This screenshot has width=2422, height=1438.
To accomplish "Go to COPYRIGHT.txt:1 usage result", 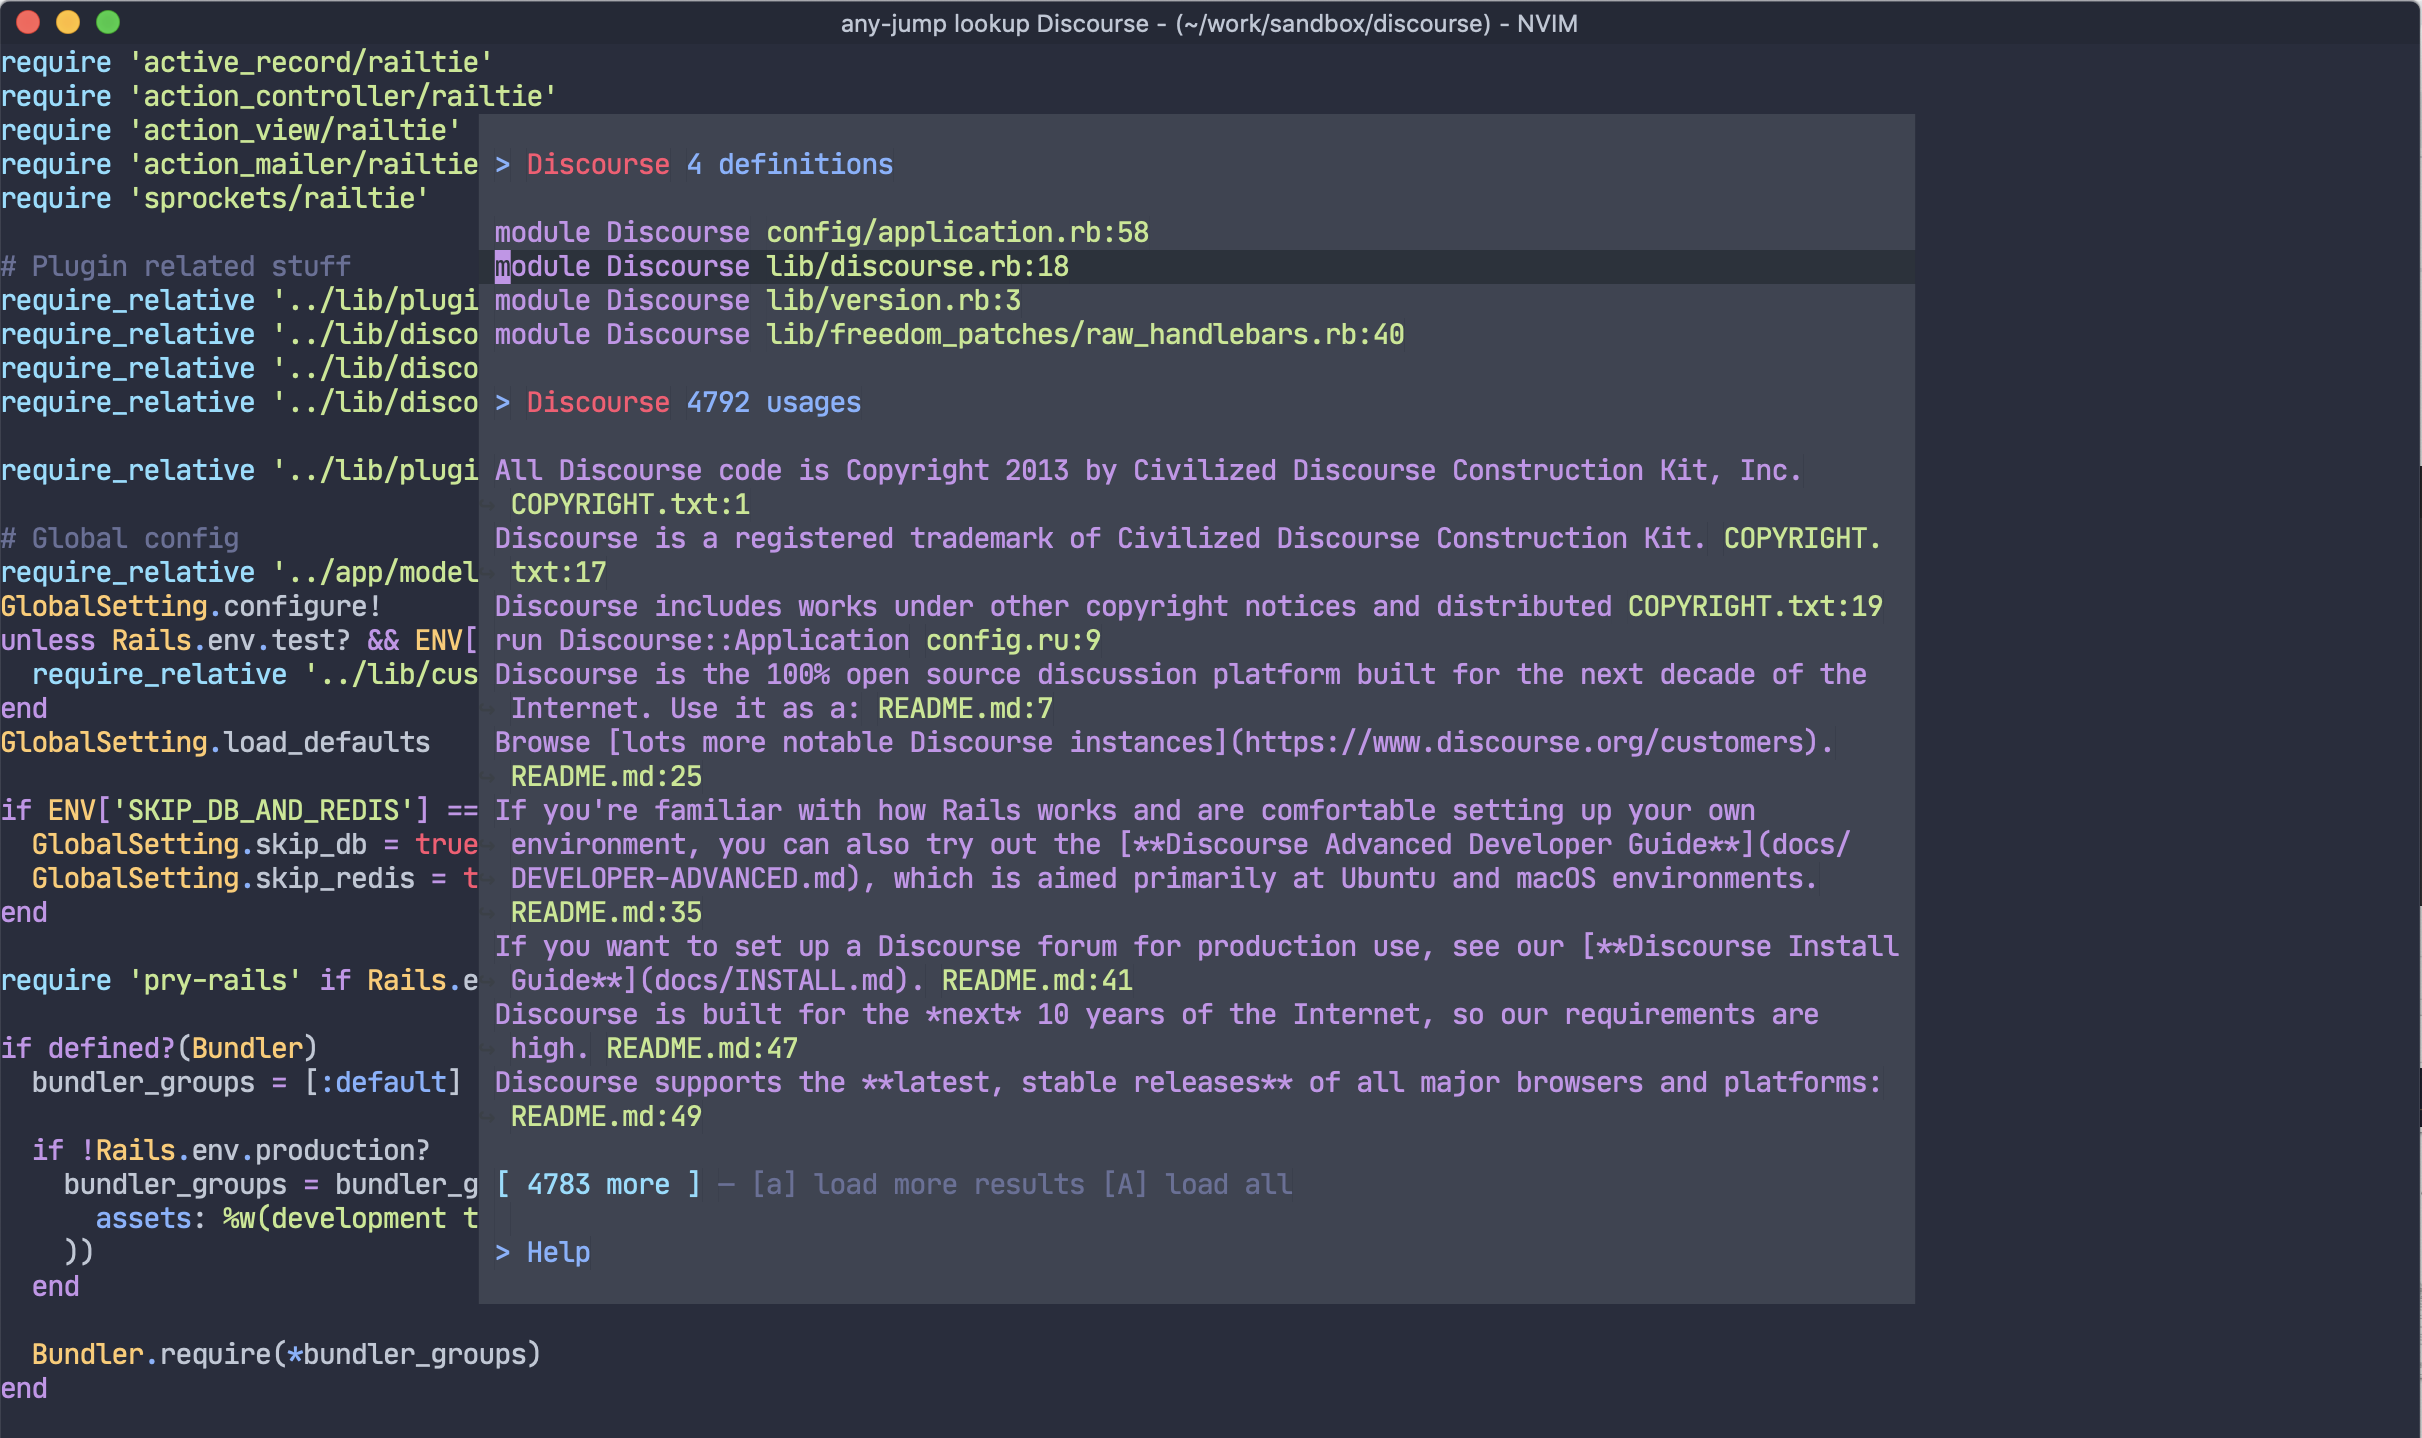I will [630, 504].
